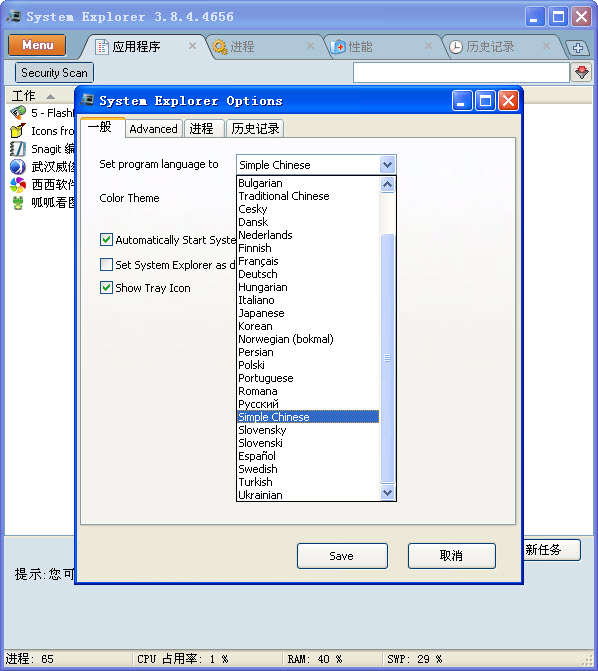The width and height of the screenshot is (598, 671).
Task: Click language list scroll down arrow
Action: 387,493
